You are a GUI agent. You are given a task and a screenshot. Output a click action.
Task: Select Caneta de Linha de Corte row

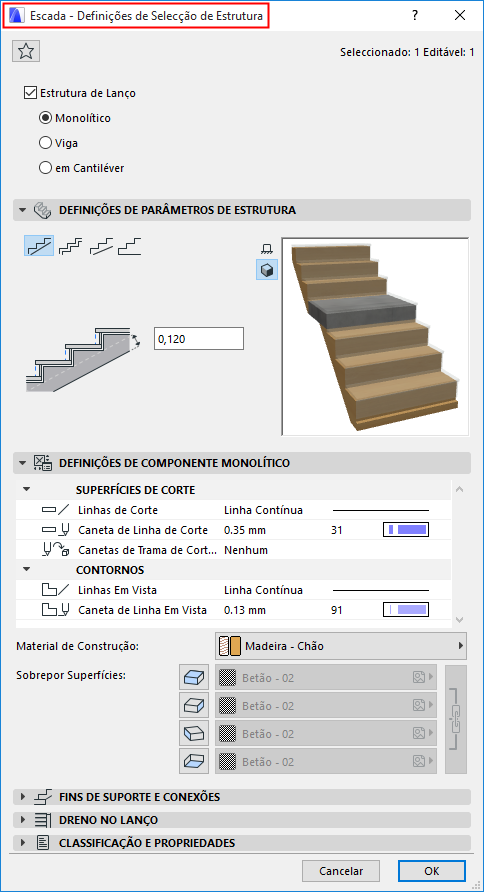pyautogui.click(x=233, y=530)
